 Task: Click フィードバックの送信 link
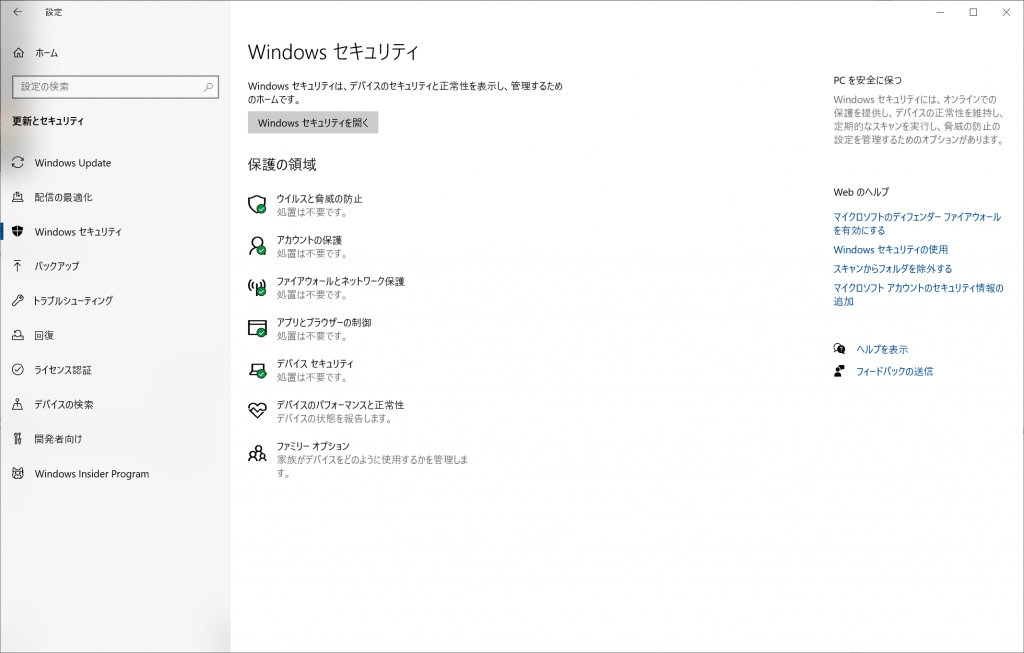[x=895, y=372]
